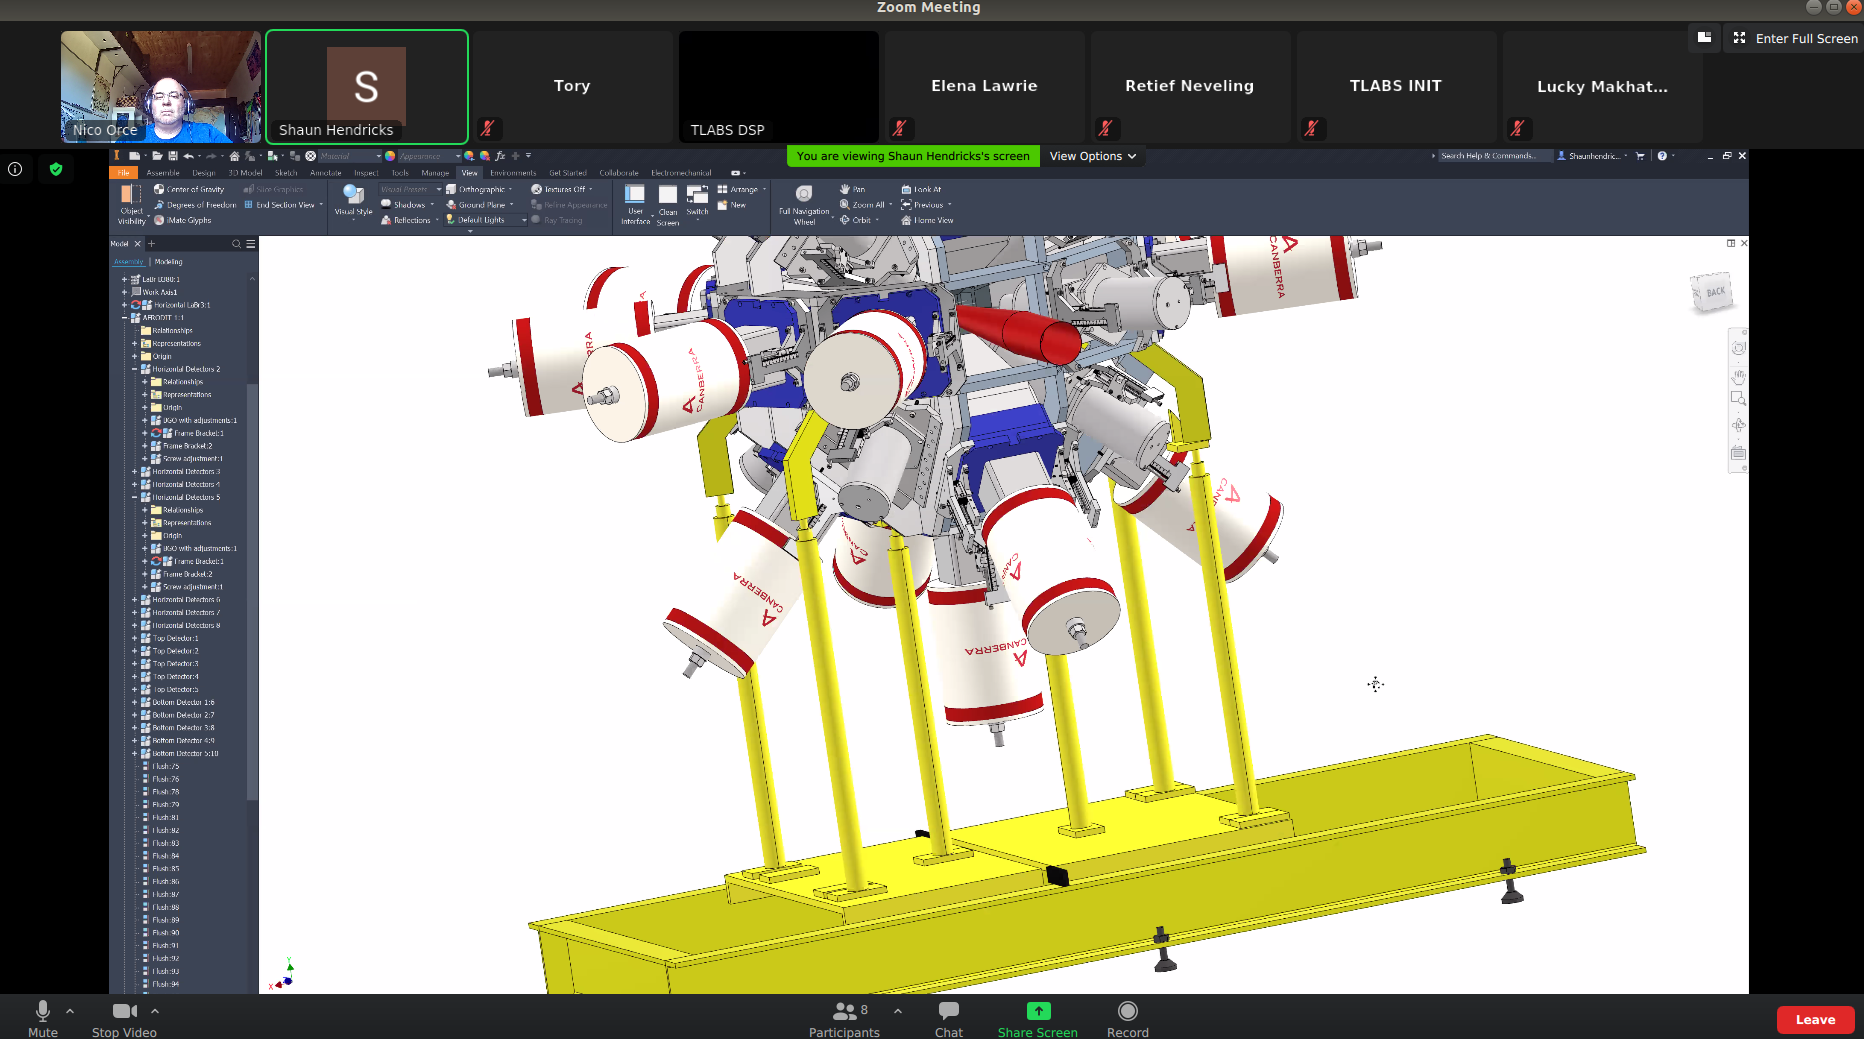Screen dimensions: 1864x1039
Task: Open Orthographic projection dropdown
Action: click(x=479, y=189)
